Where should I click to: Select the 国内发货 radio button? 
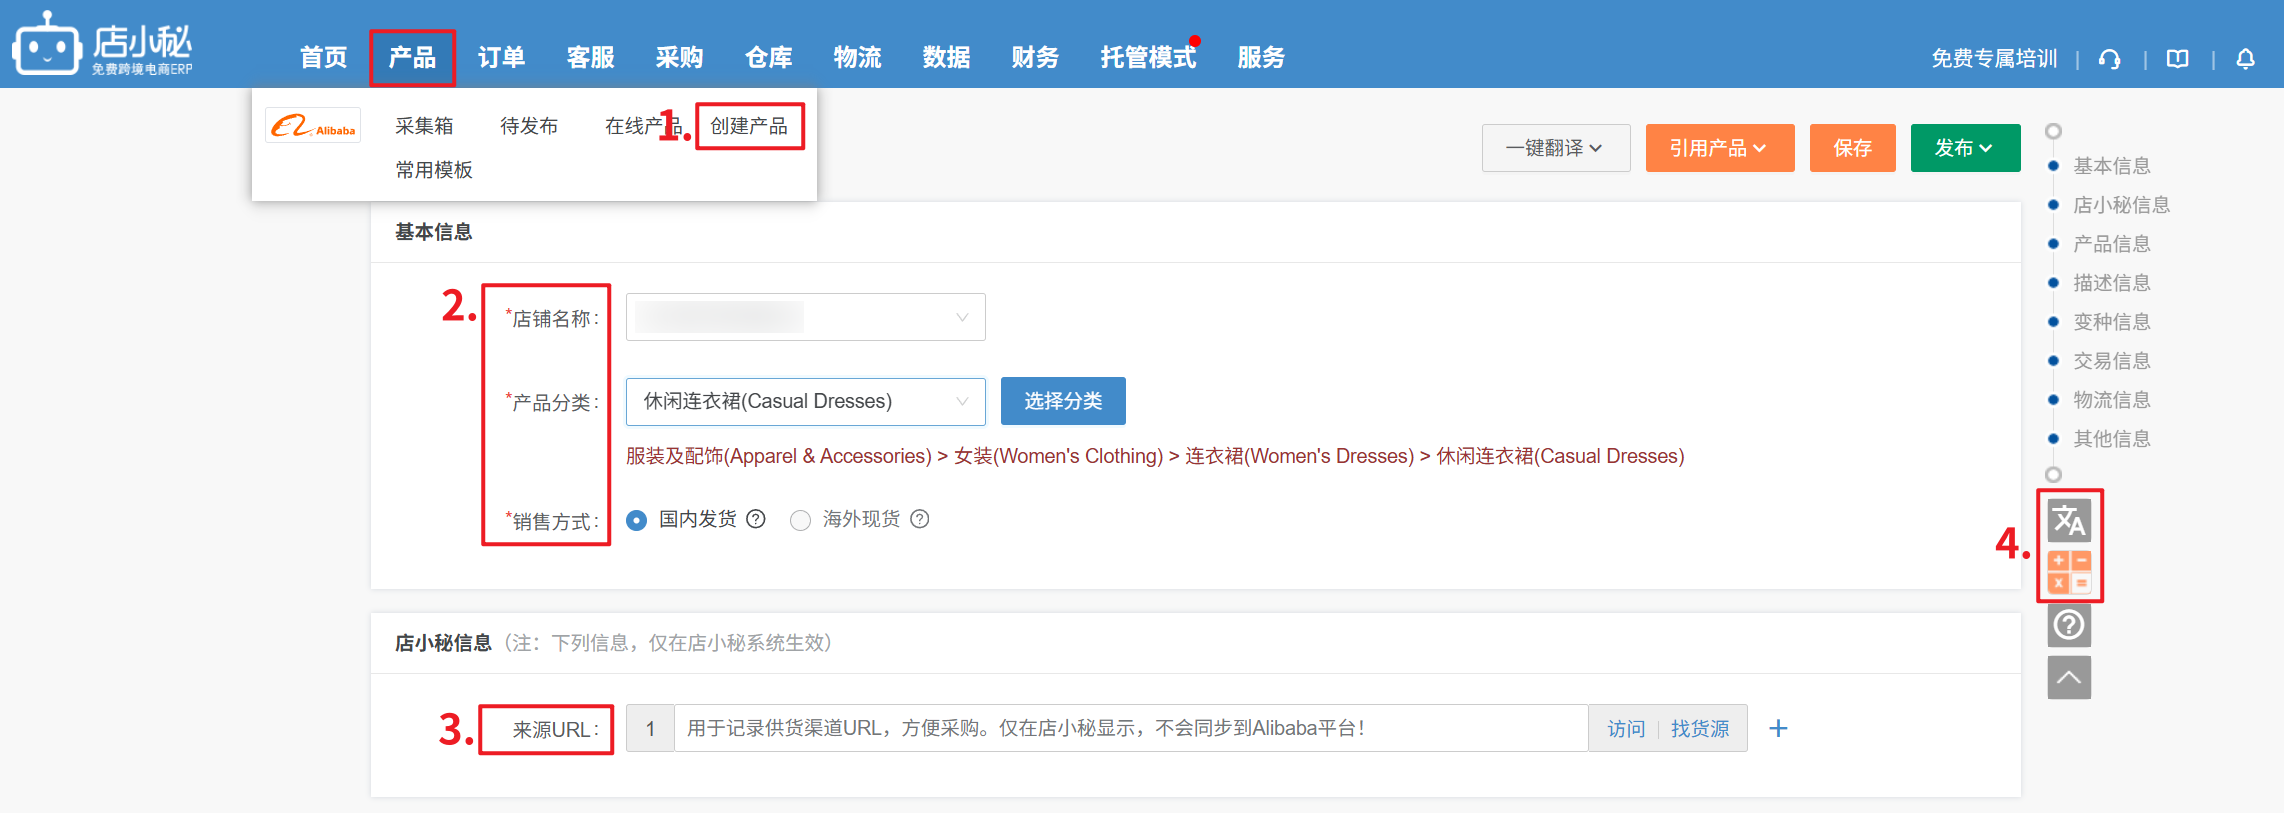(636, 520)
